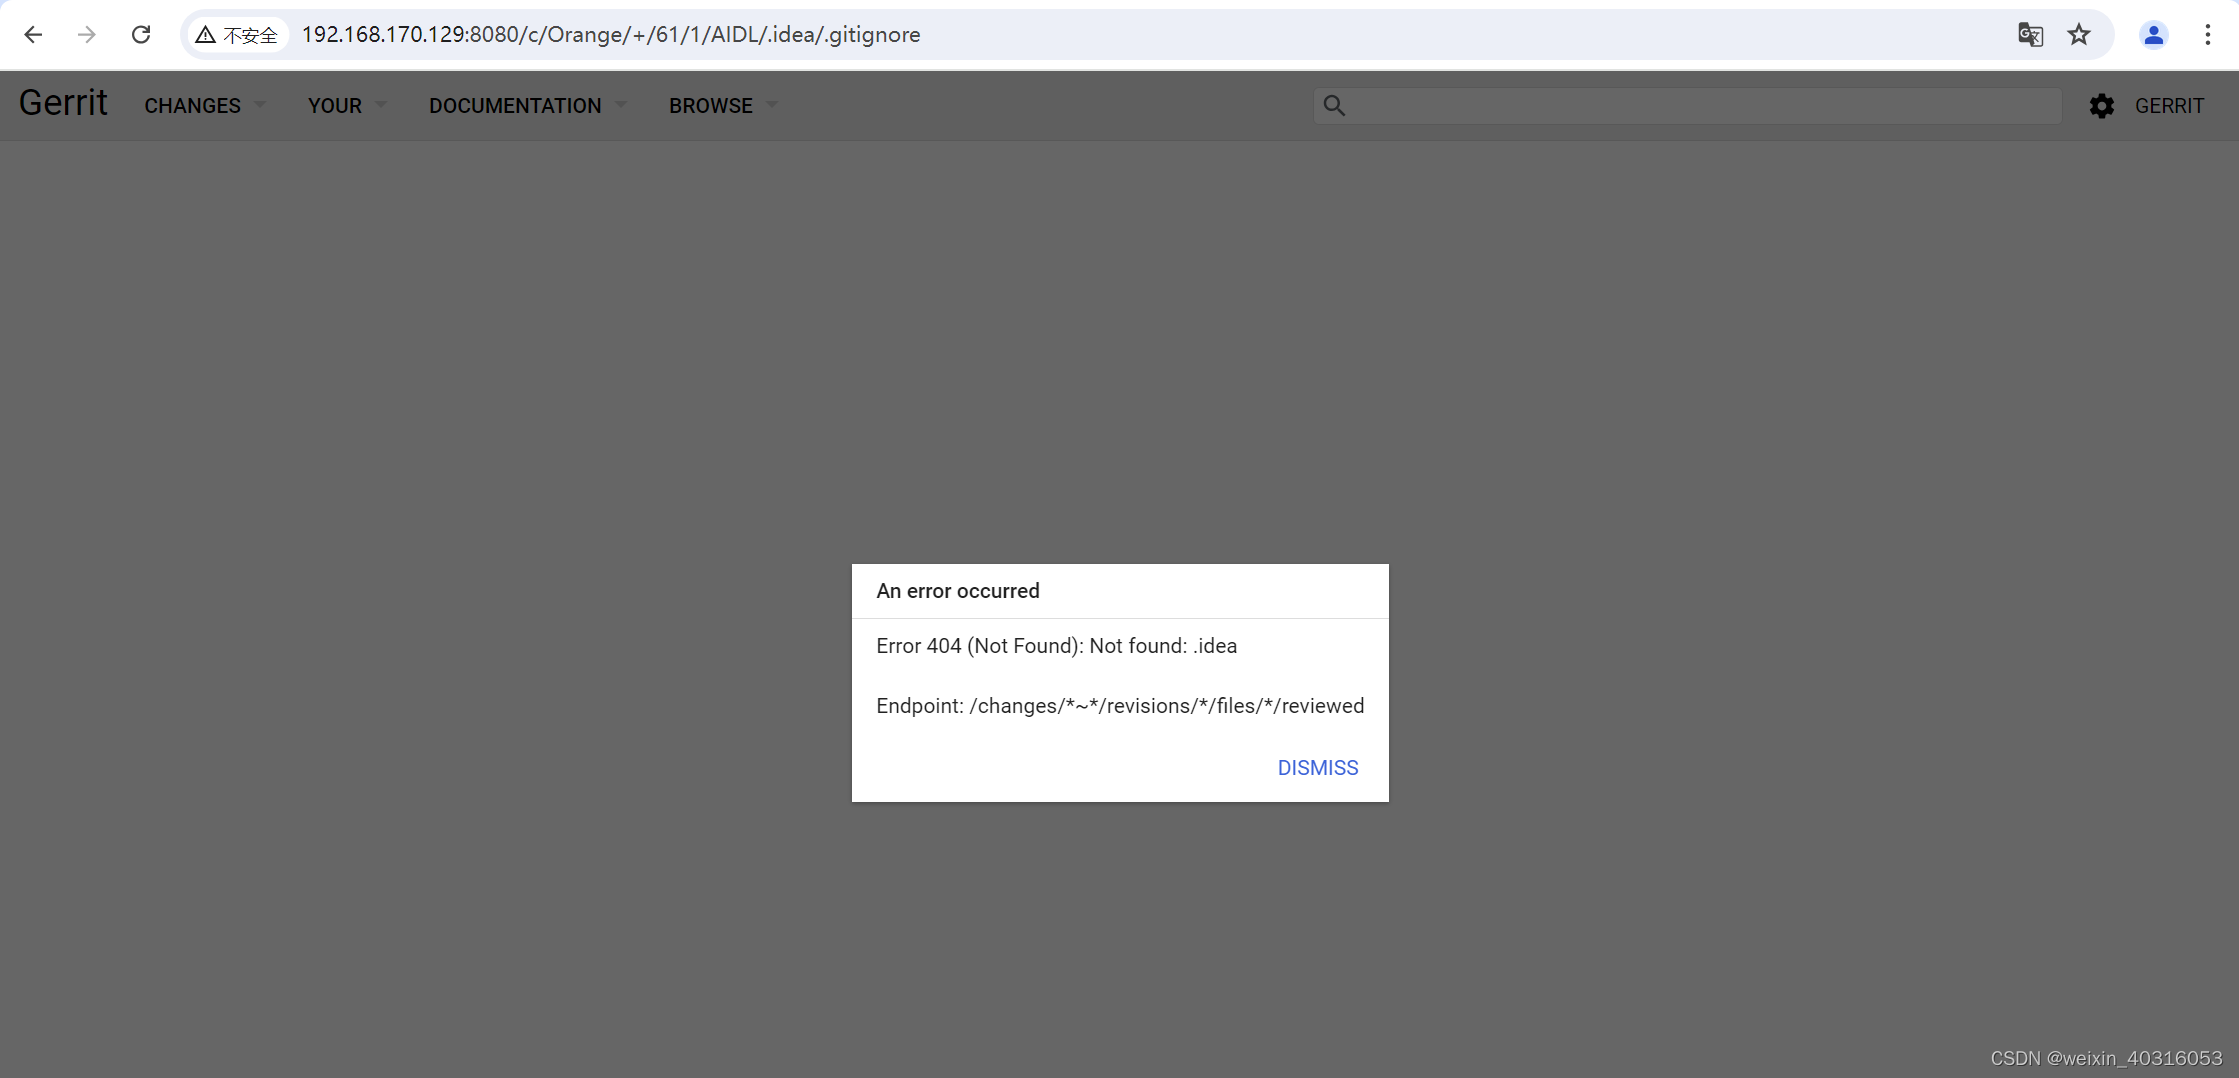Click the browser address bar URL
Viewport: 2239px width, 1078px height.
611,35
